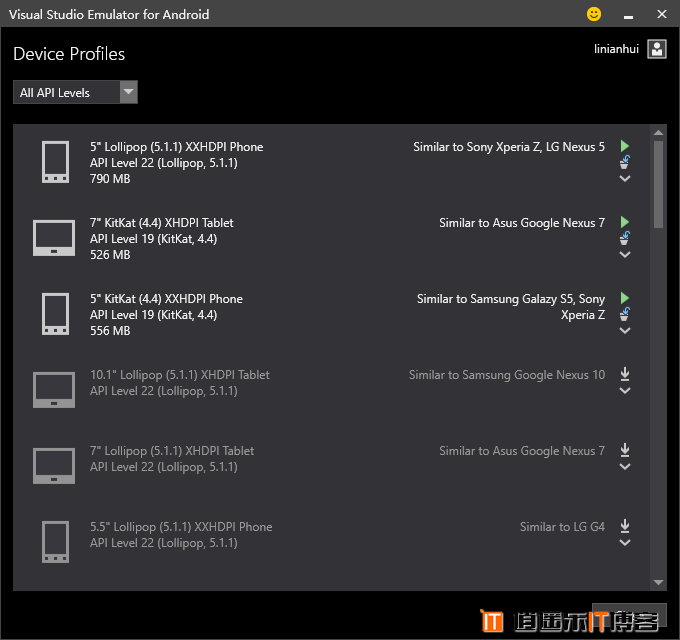This screenshot has width=680, height=640.
Task: Select the '5" Lollipop (5.1.1) XXHDPI Phone' title
Action: point(177,147)
